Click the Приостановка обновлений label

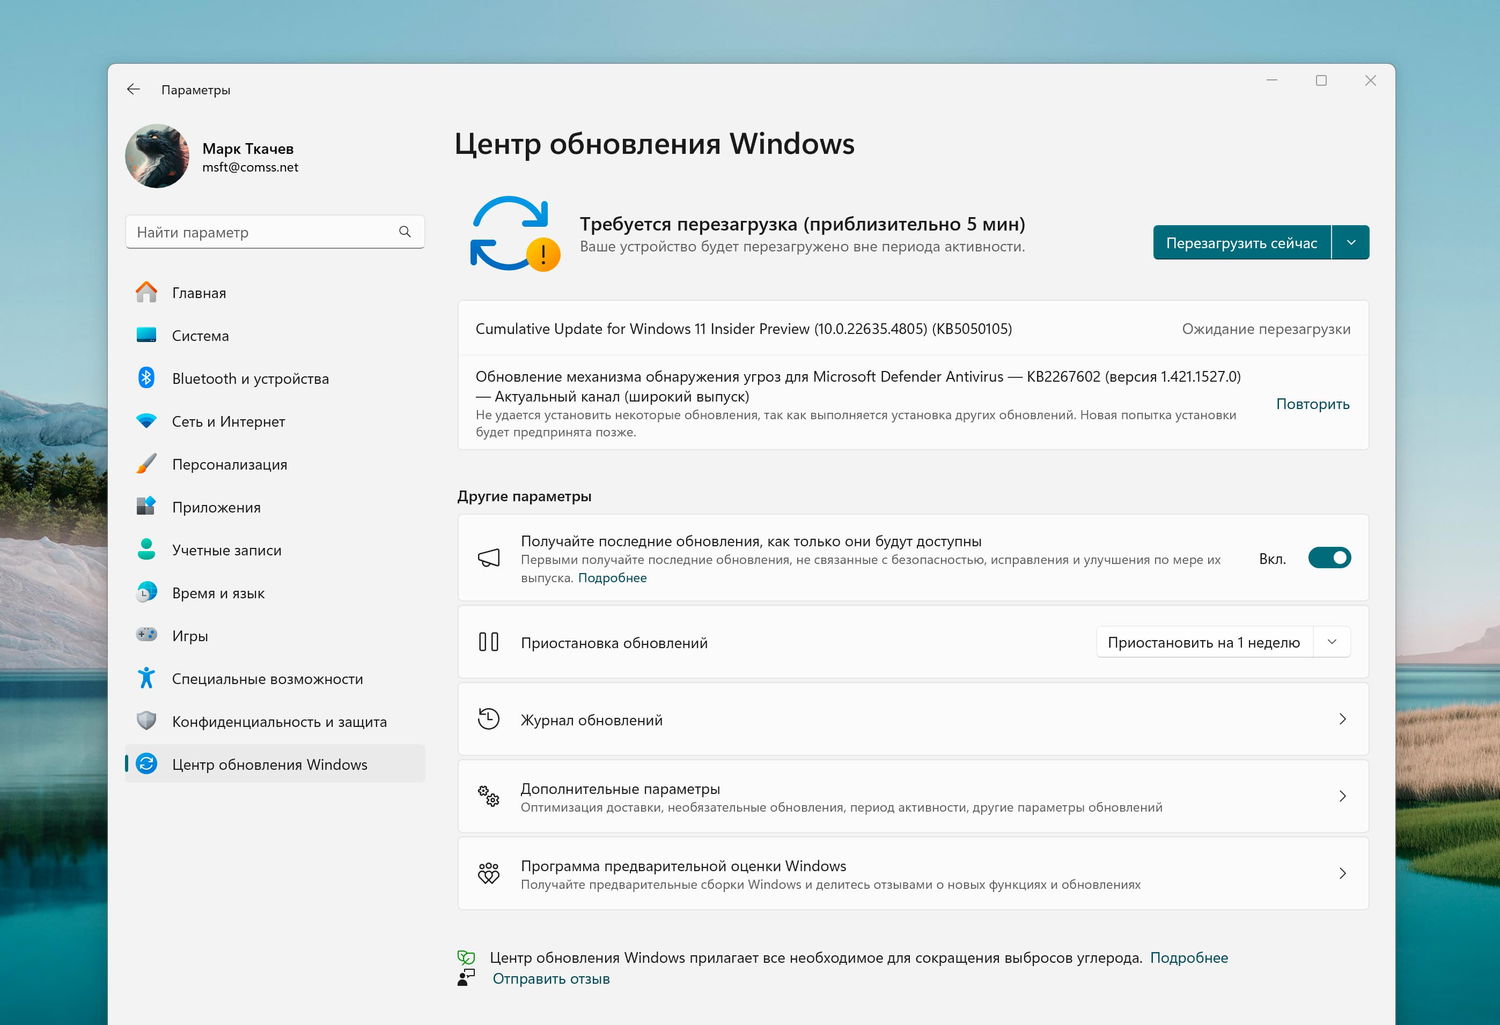click(x=614, y=643)
